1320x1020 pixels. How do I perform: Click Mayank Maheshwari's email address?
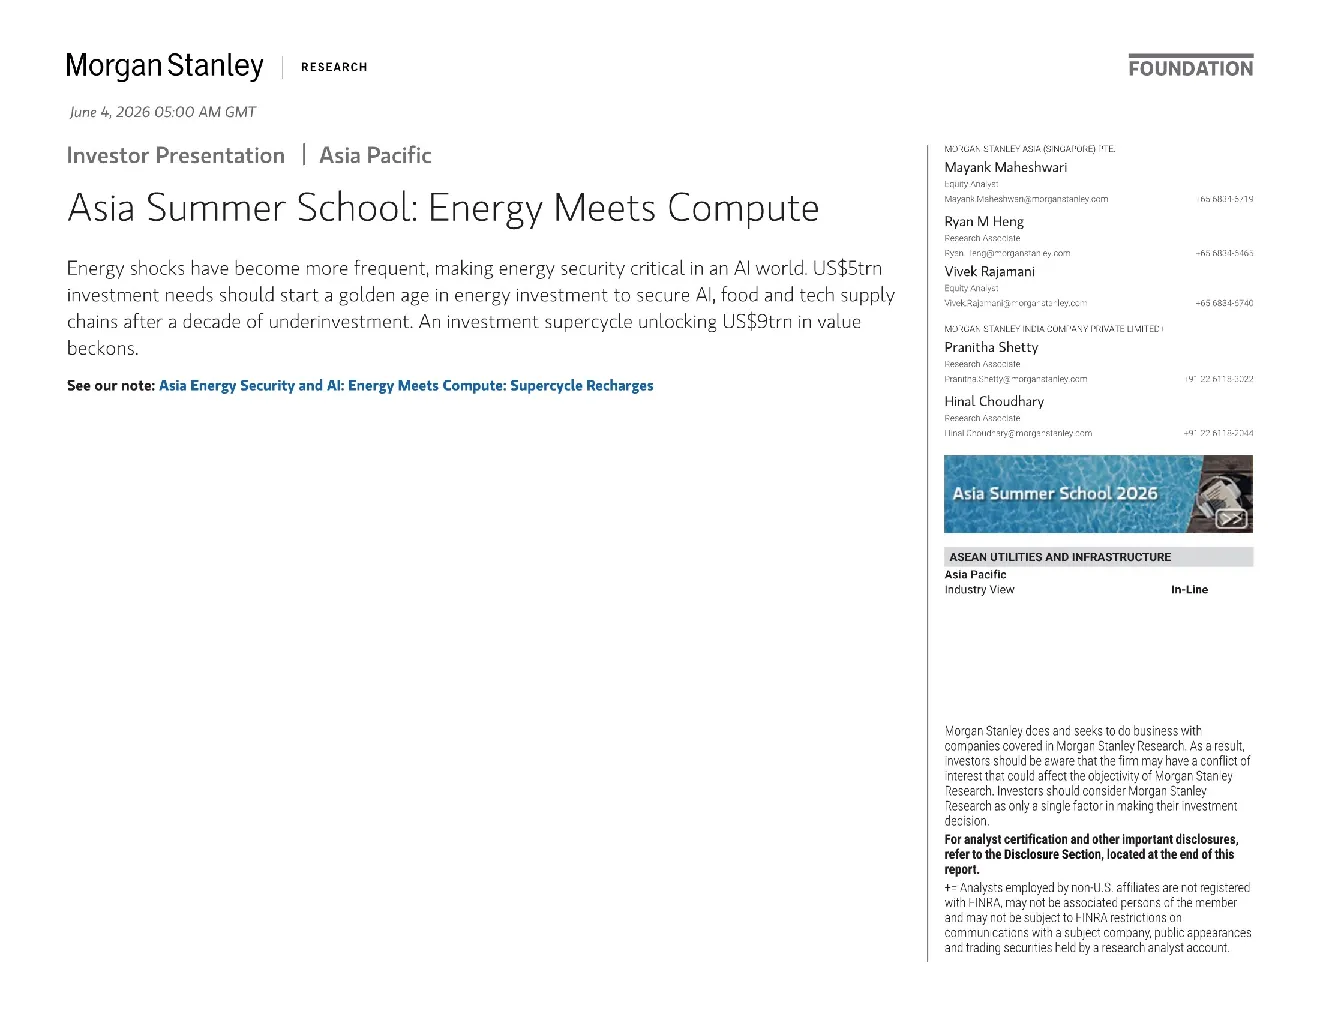(x=1026, y=199)
